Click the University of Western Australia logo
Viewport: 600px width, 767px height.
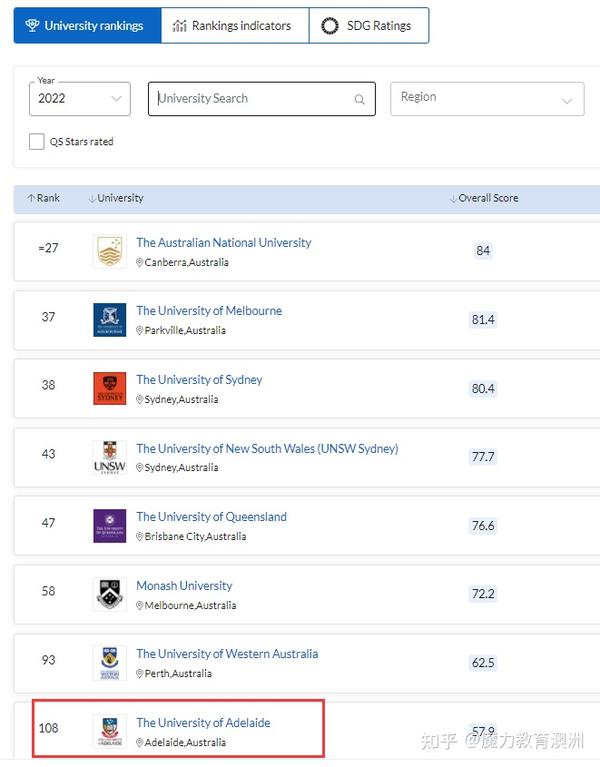110,663
